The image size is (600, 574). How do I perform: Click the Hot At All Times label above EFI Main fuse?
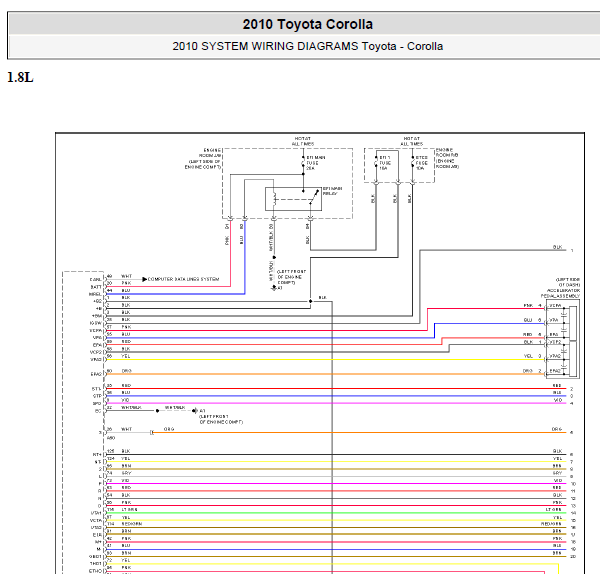click(x=303, y=141)
